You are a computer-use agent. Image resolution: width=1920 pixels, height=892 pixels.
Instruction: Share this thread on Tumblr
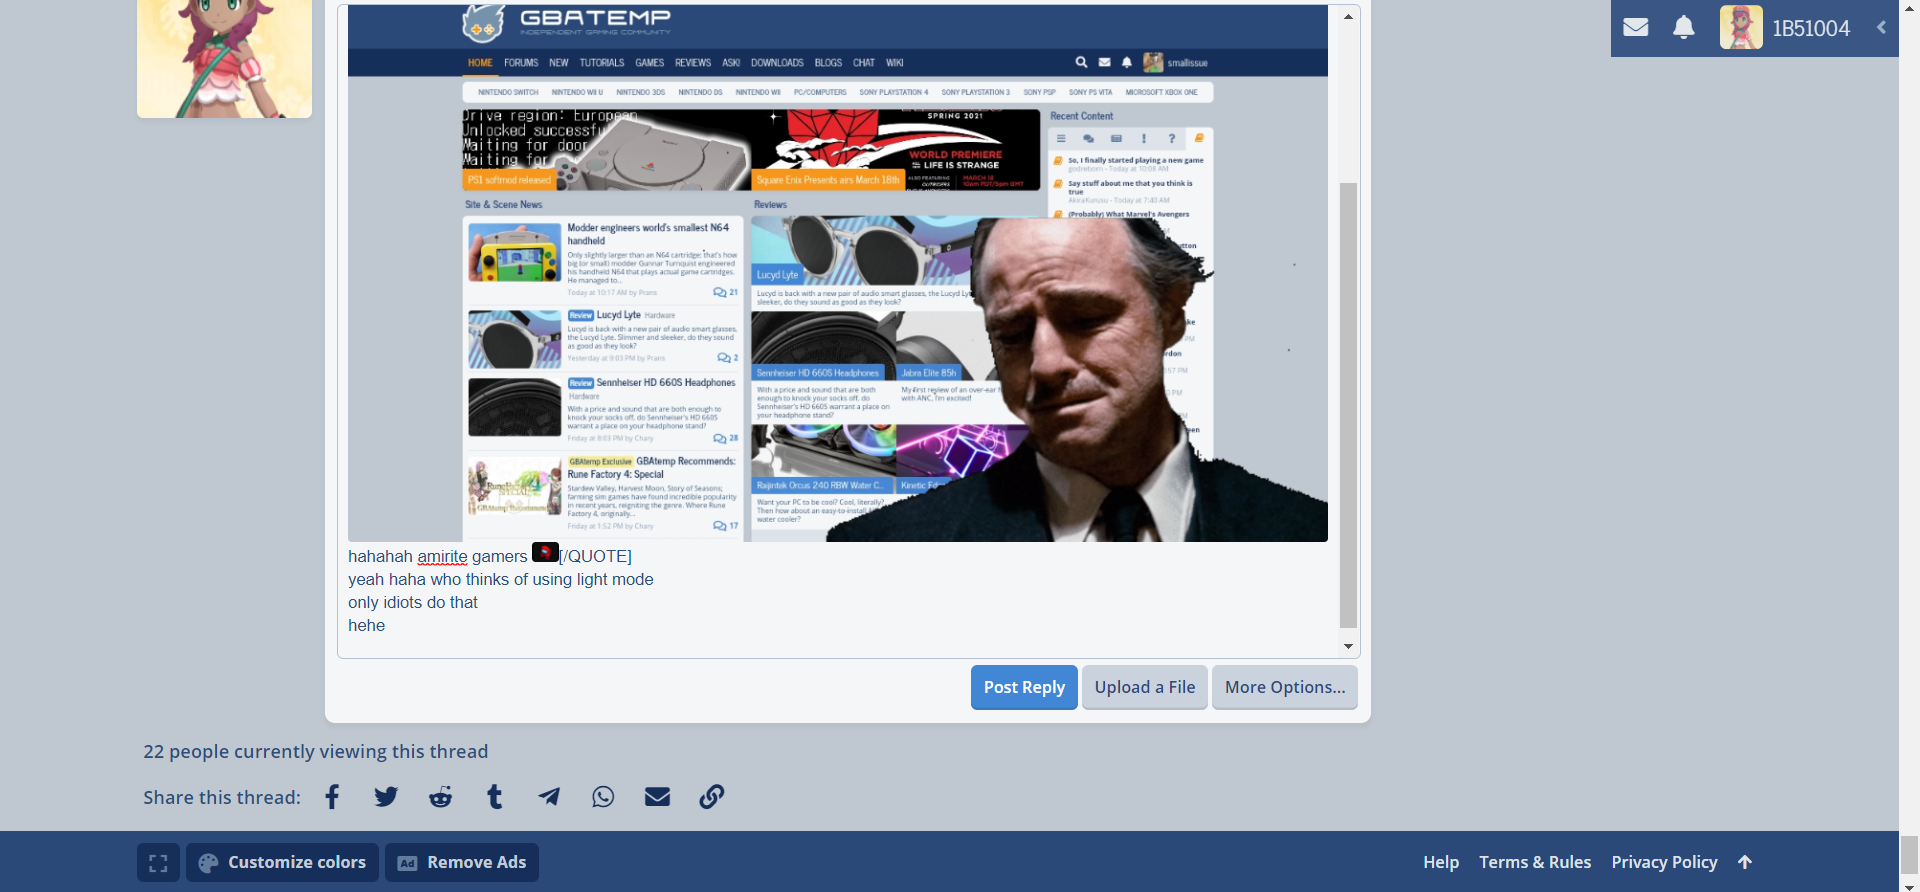[x=494, y=796]
